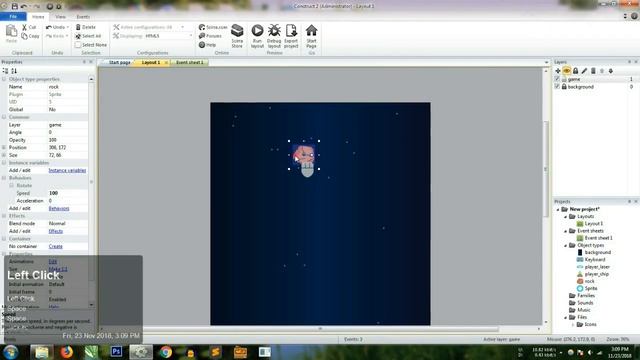Open Forums in the Online group
Image resolution: width=640 pixels, height=360 pixels.
click(x=210, y=36)
